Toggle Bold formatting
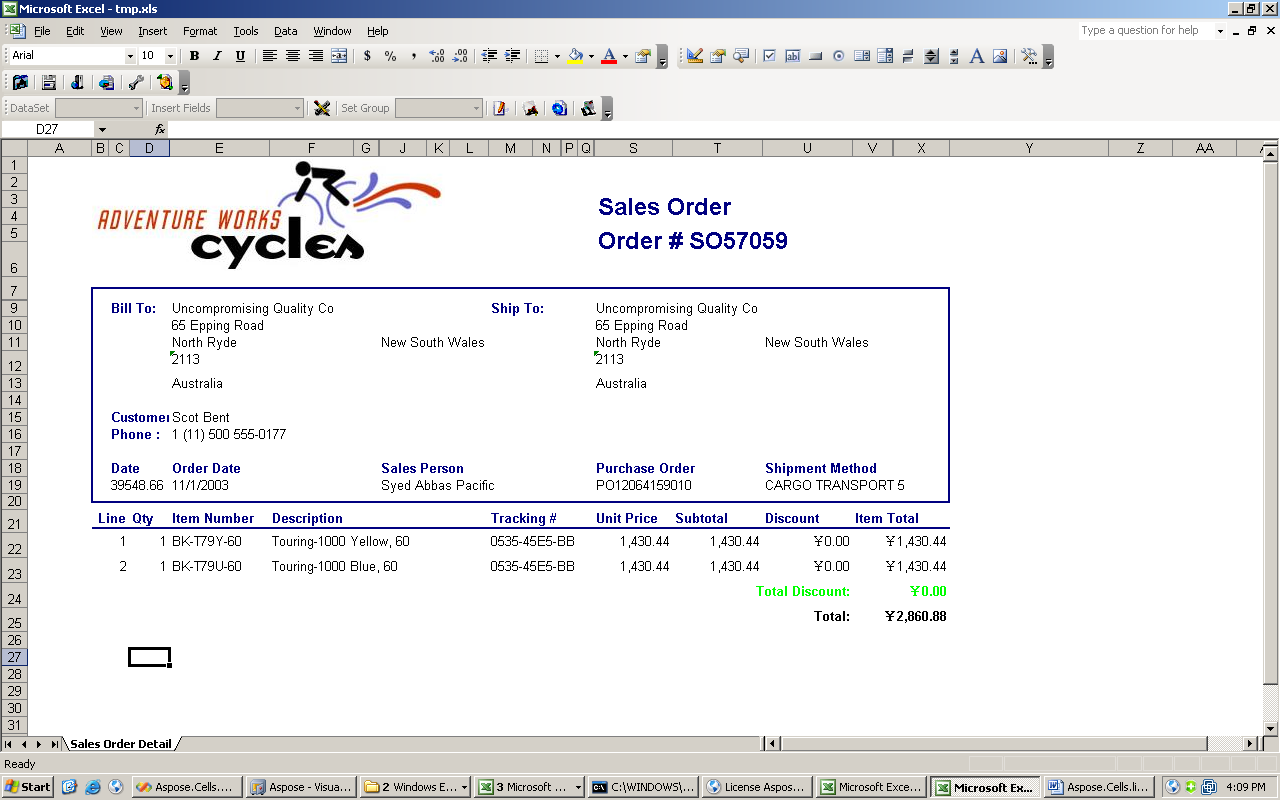1280x800 pixels. [195, 56]
